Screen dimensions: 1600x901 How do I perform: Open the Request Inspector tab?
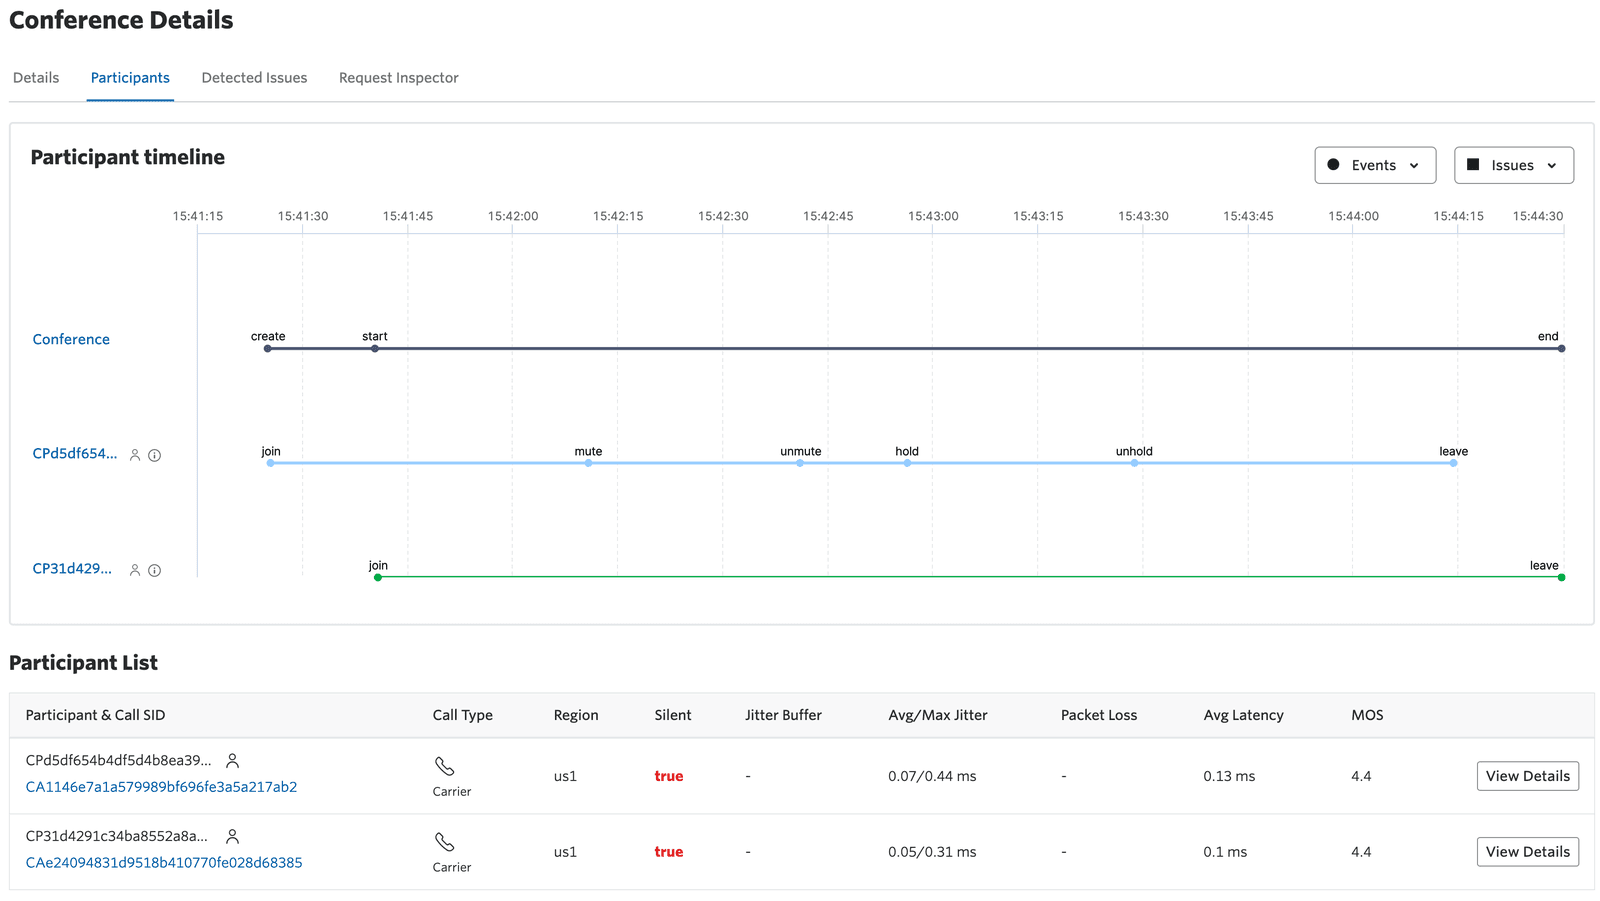397,77
